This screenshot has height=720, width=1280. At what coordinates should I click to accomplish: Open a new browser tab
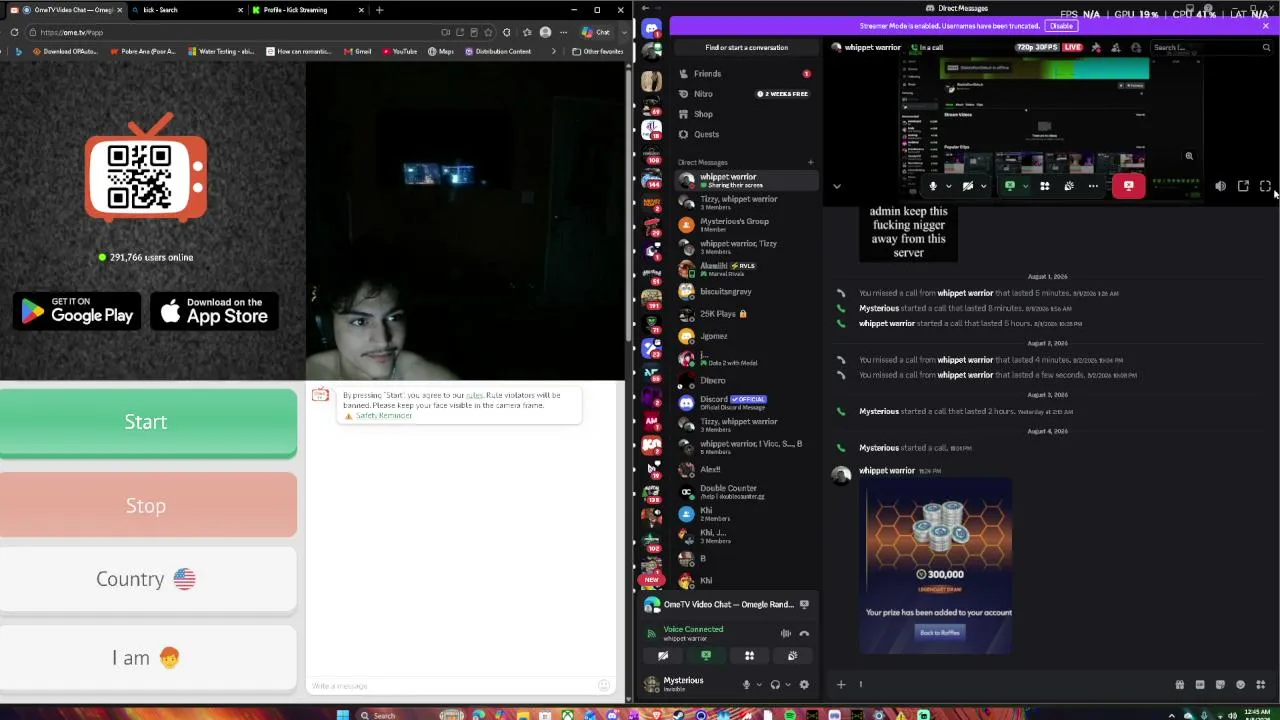(379, 10)
